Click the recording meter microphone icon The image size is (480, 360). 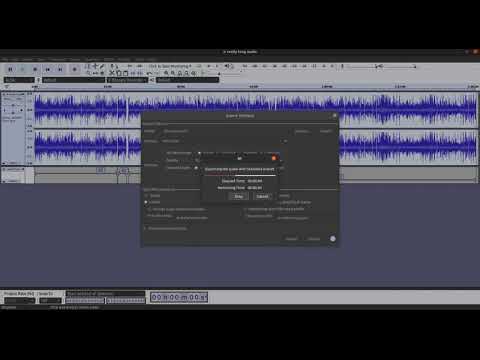click(113, 66)
